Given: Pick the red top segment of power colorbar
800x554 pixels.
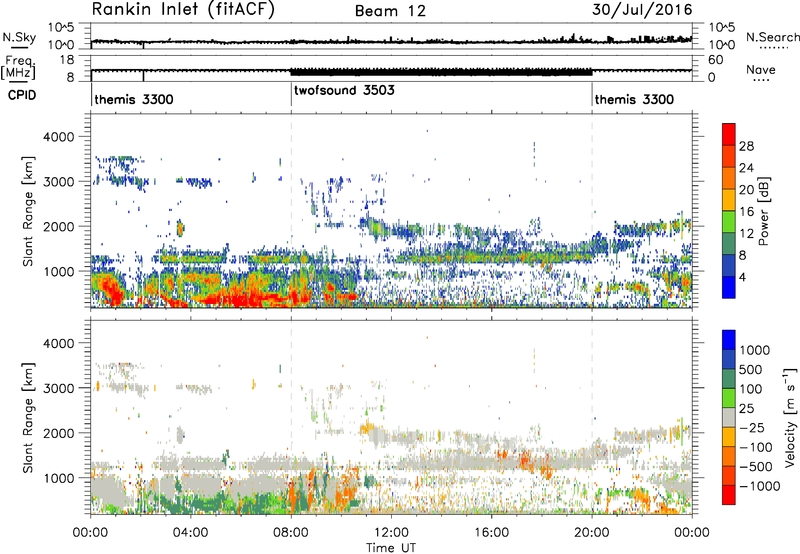Looking at the screenshot, I should click(x=729, y=135).
